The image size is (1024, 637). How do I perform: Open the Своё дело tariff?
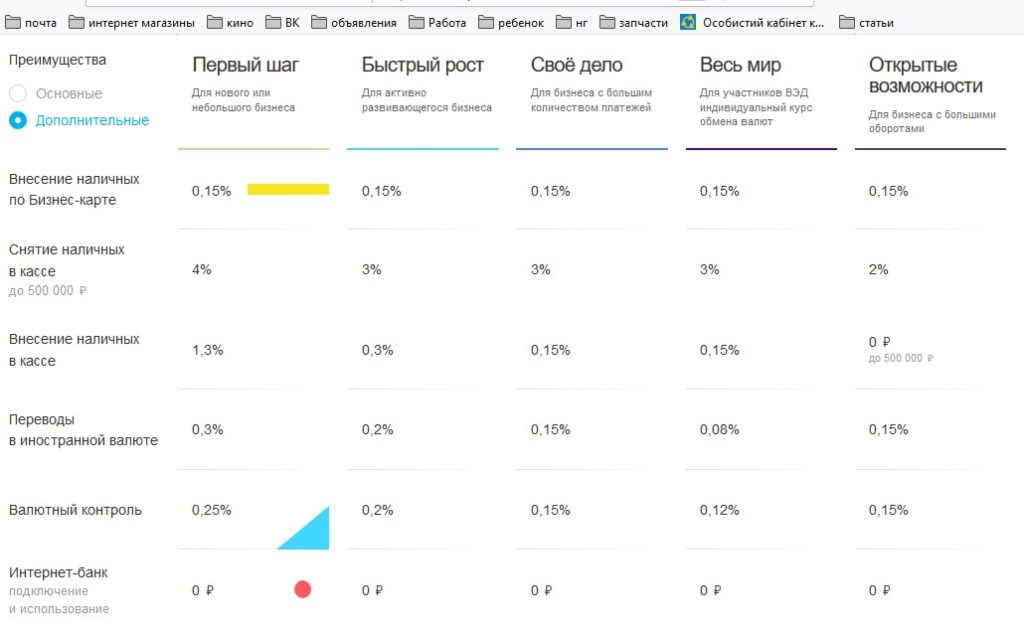576,65
